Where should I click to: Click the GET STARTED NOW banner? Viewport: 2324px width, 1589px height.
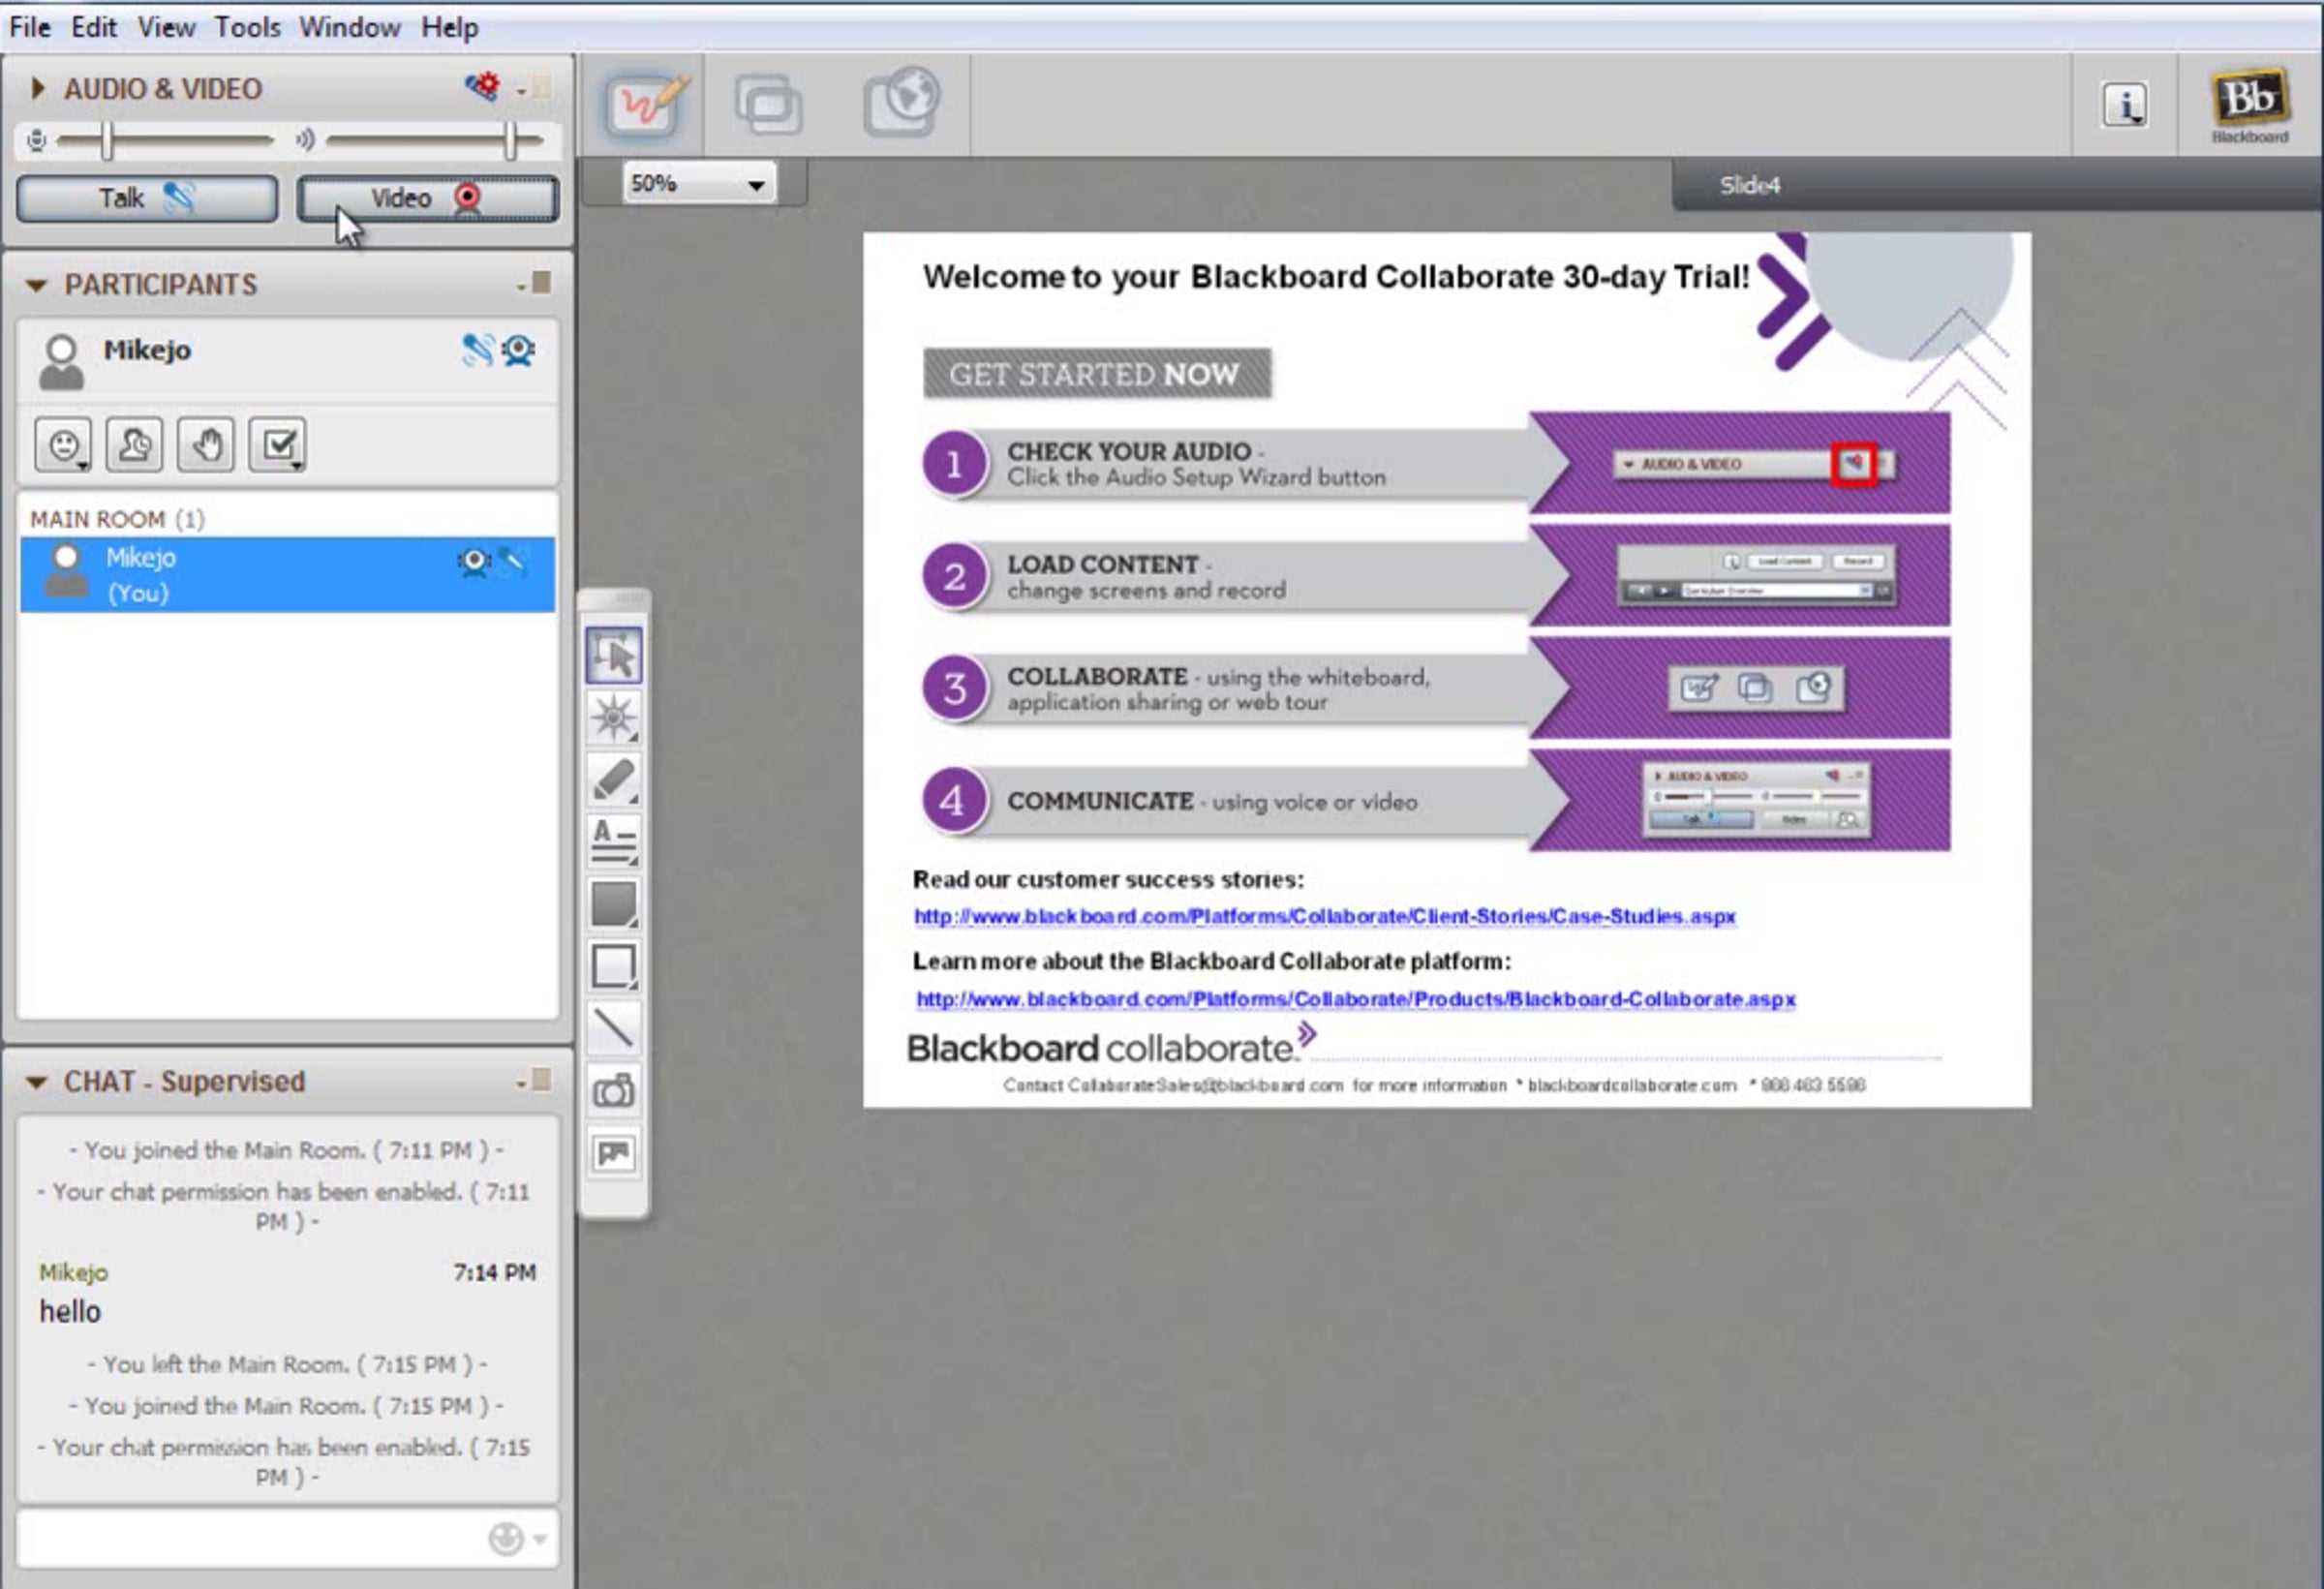(1097, 374)
